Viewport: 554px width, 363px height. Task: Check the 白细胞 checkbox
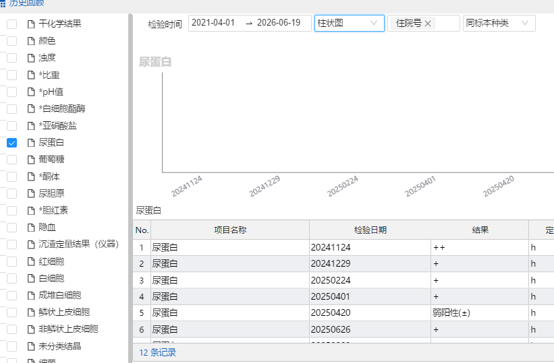(x=12, y=279)
